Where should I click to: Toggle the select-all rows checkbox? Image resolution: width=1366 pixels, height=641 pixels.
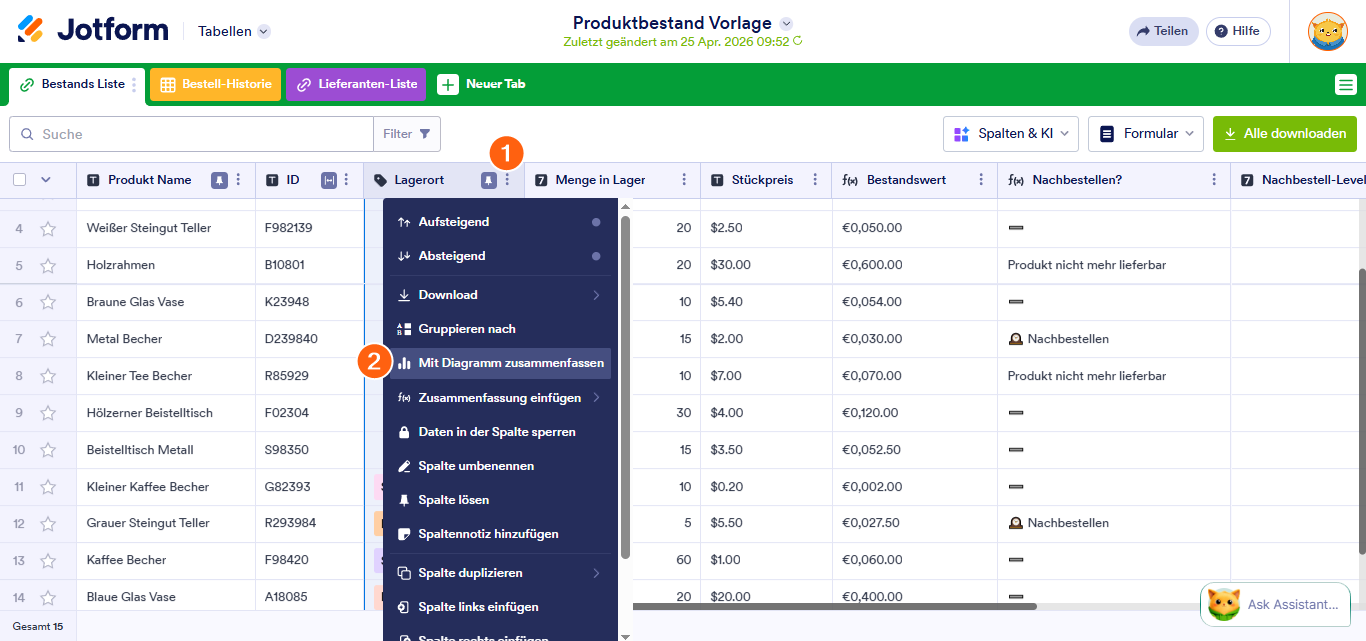[x=20, y=180]
